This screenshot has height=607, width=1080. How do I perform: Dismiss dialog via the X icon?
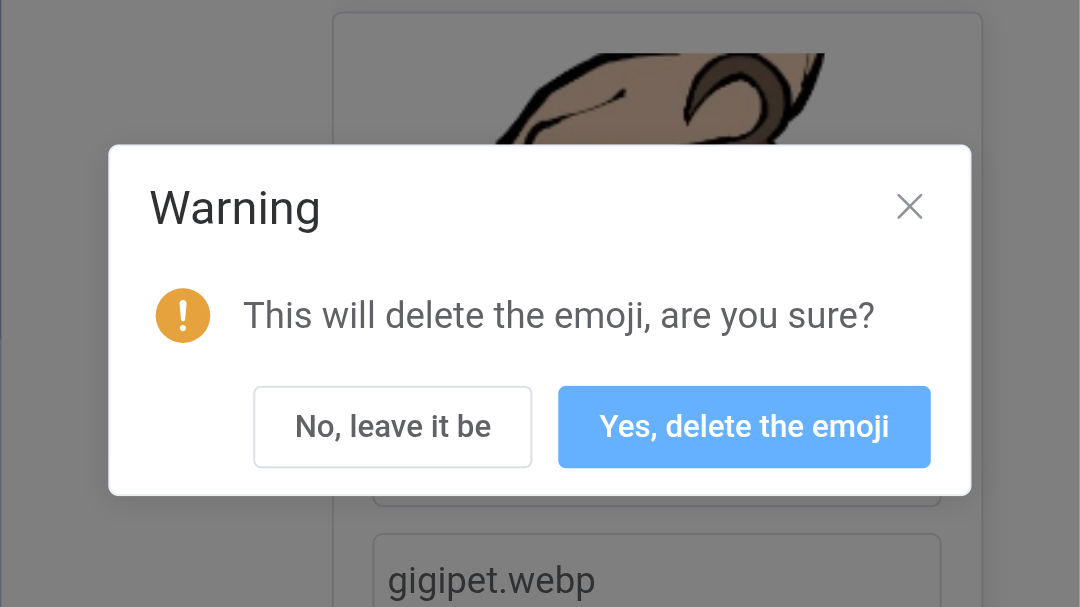click(909, 207)
